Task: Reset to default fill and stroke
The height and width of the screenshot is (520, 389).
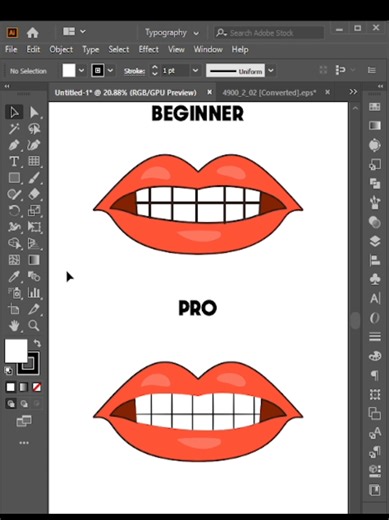Action: 9,371
